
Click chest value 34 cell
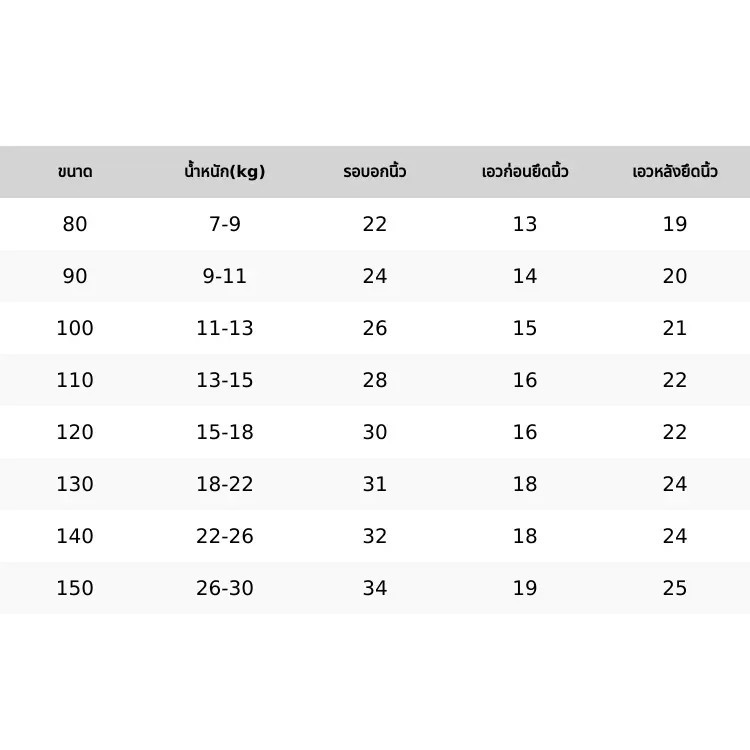(x=375, y=588)
